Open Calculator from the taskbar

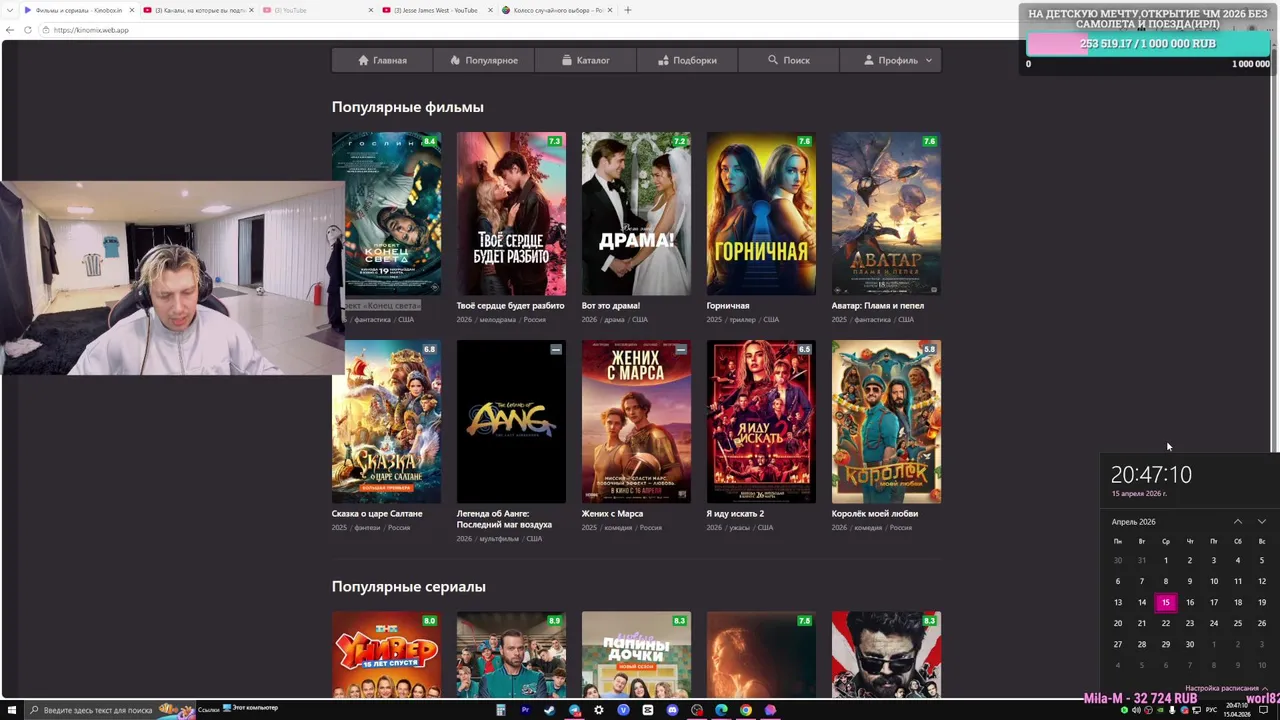click(501, 710)
